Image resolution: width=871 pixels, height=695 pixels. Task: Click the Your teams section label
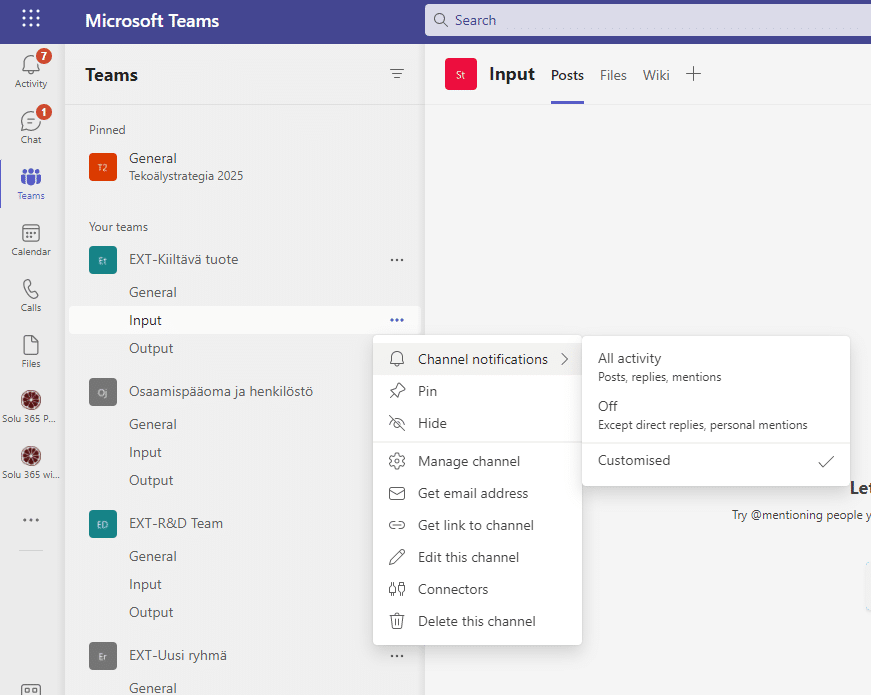[118, 227]
